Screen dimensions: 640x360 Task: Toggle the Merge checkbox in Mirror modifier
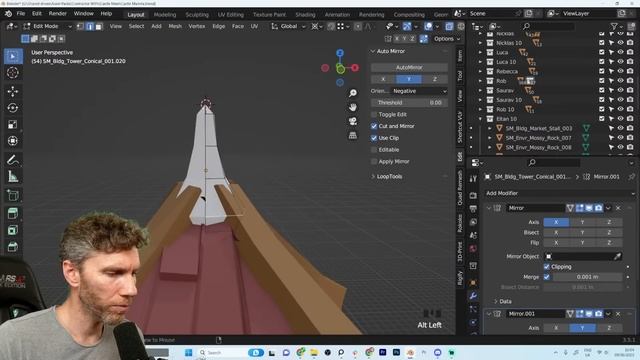point(547,277)
